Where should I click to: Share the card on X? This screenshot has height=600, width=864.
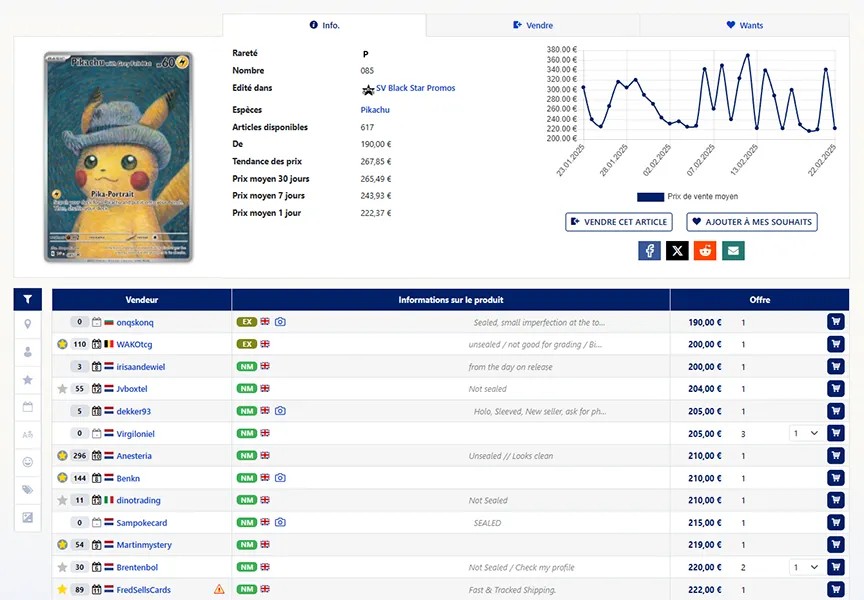(x=677, y=251)
